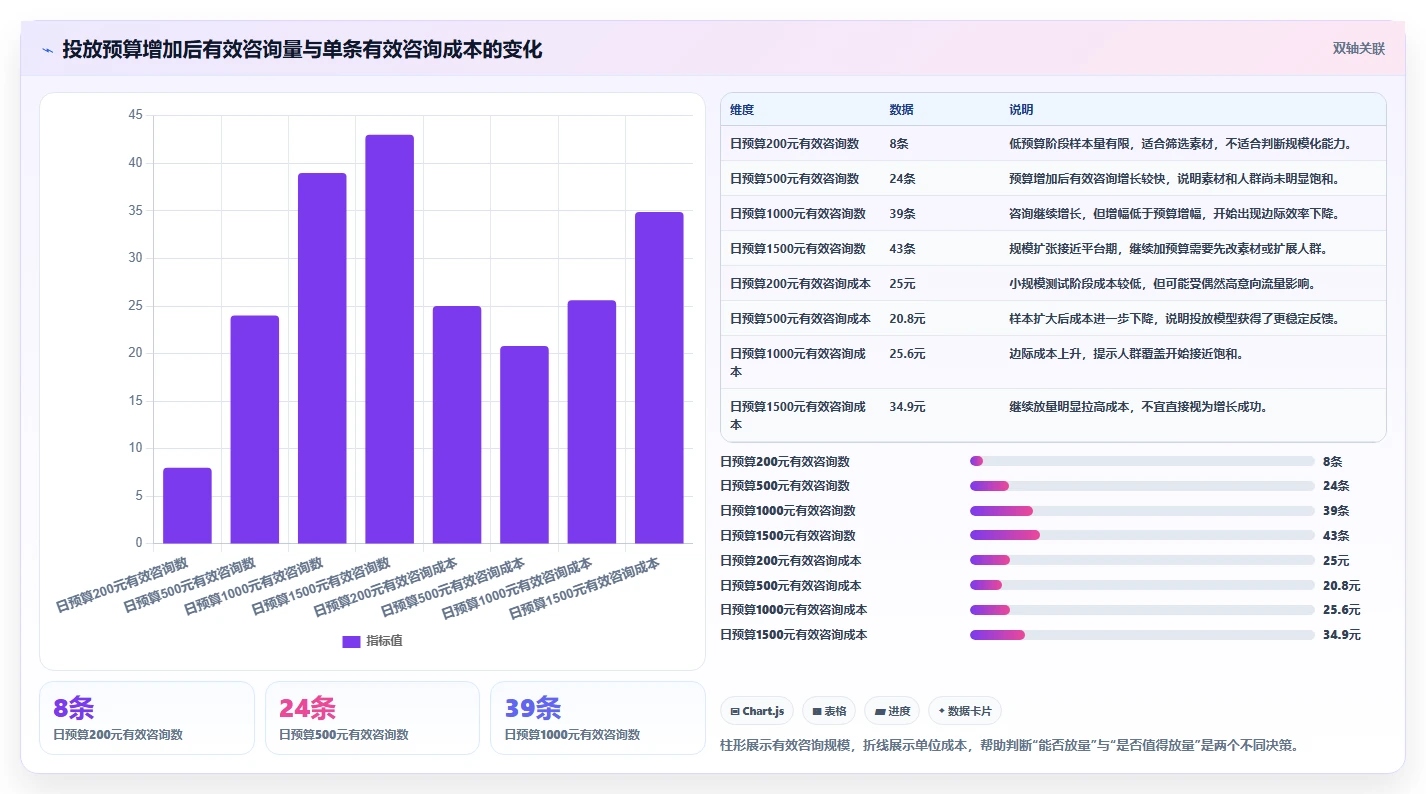Open the 24条 data card
This screenshot has width=1426, height=794.
tap(372, 718)
